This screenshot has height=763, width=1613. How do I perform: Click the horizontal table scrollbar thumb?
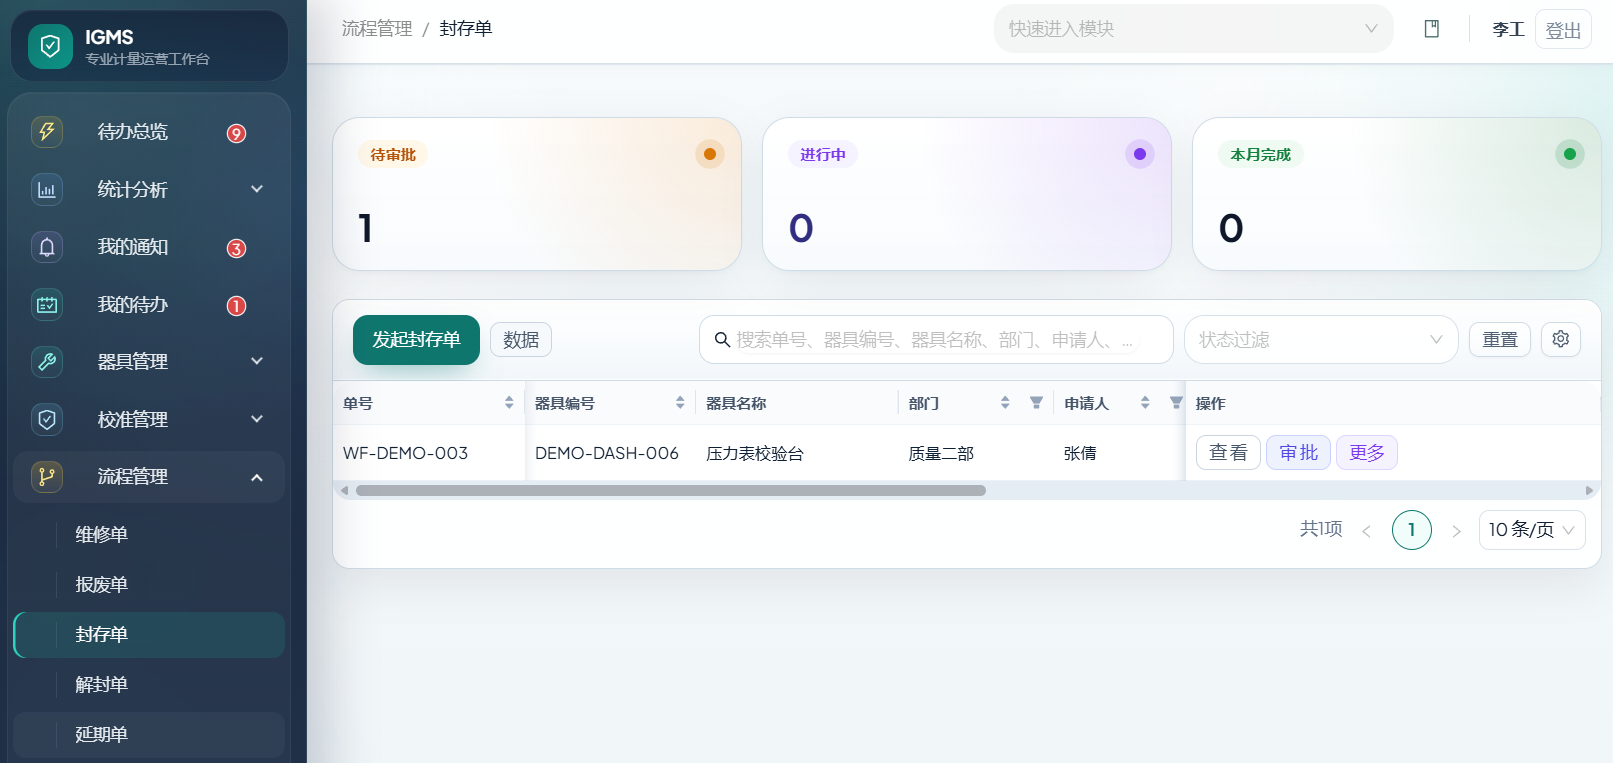click(671, 490)
